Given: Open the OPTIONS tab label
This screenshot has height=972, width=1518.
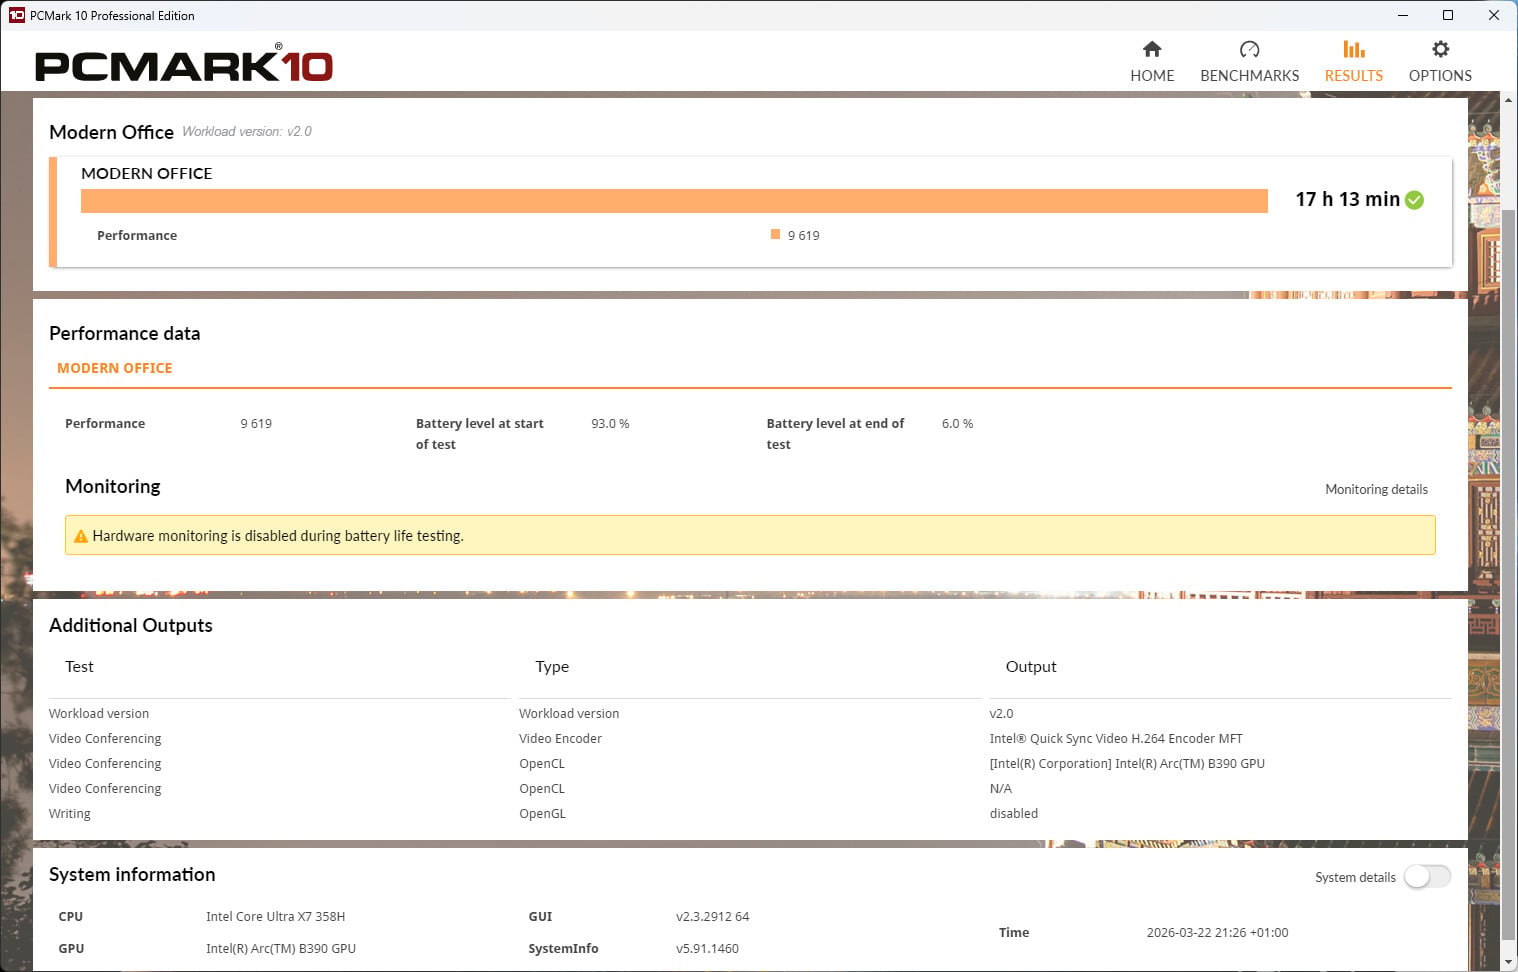Looking at the screenshot, I should (1440, 76).
